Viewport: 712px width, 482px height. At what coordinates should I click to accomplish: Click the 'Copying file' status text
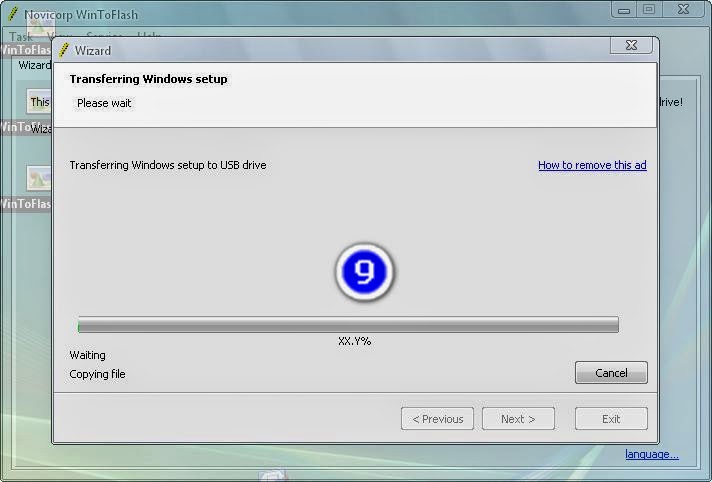click(x=97, y=374)
